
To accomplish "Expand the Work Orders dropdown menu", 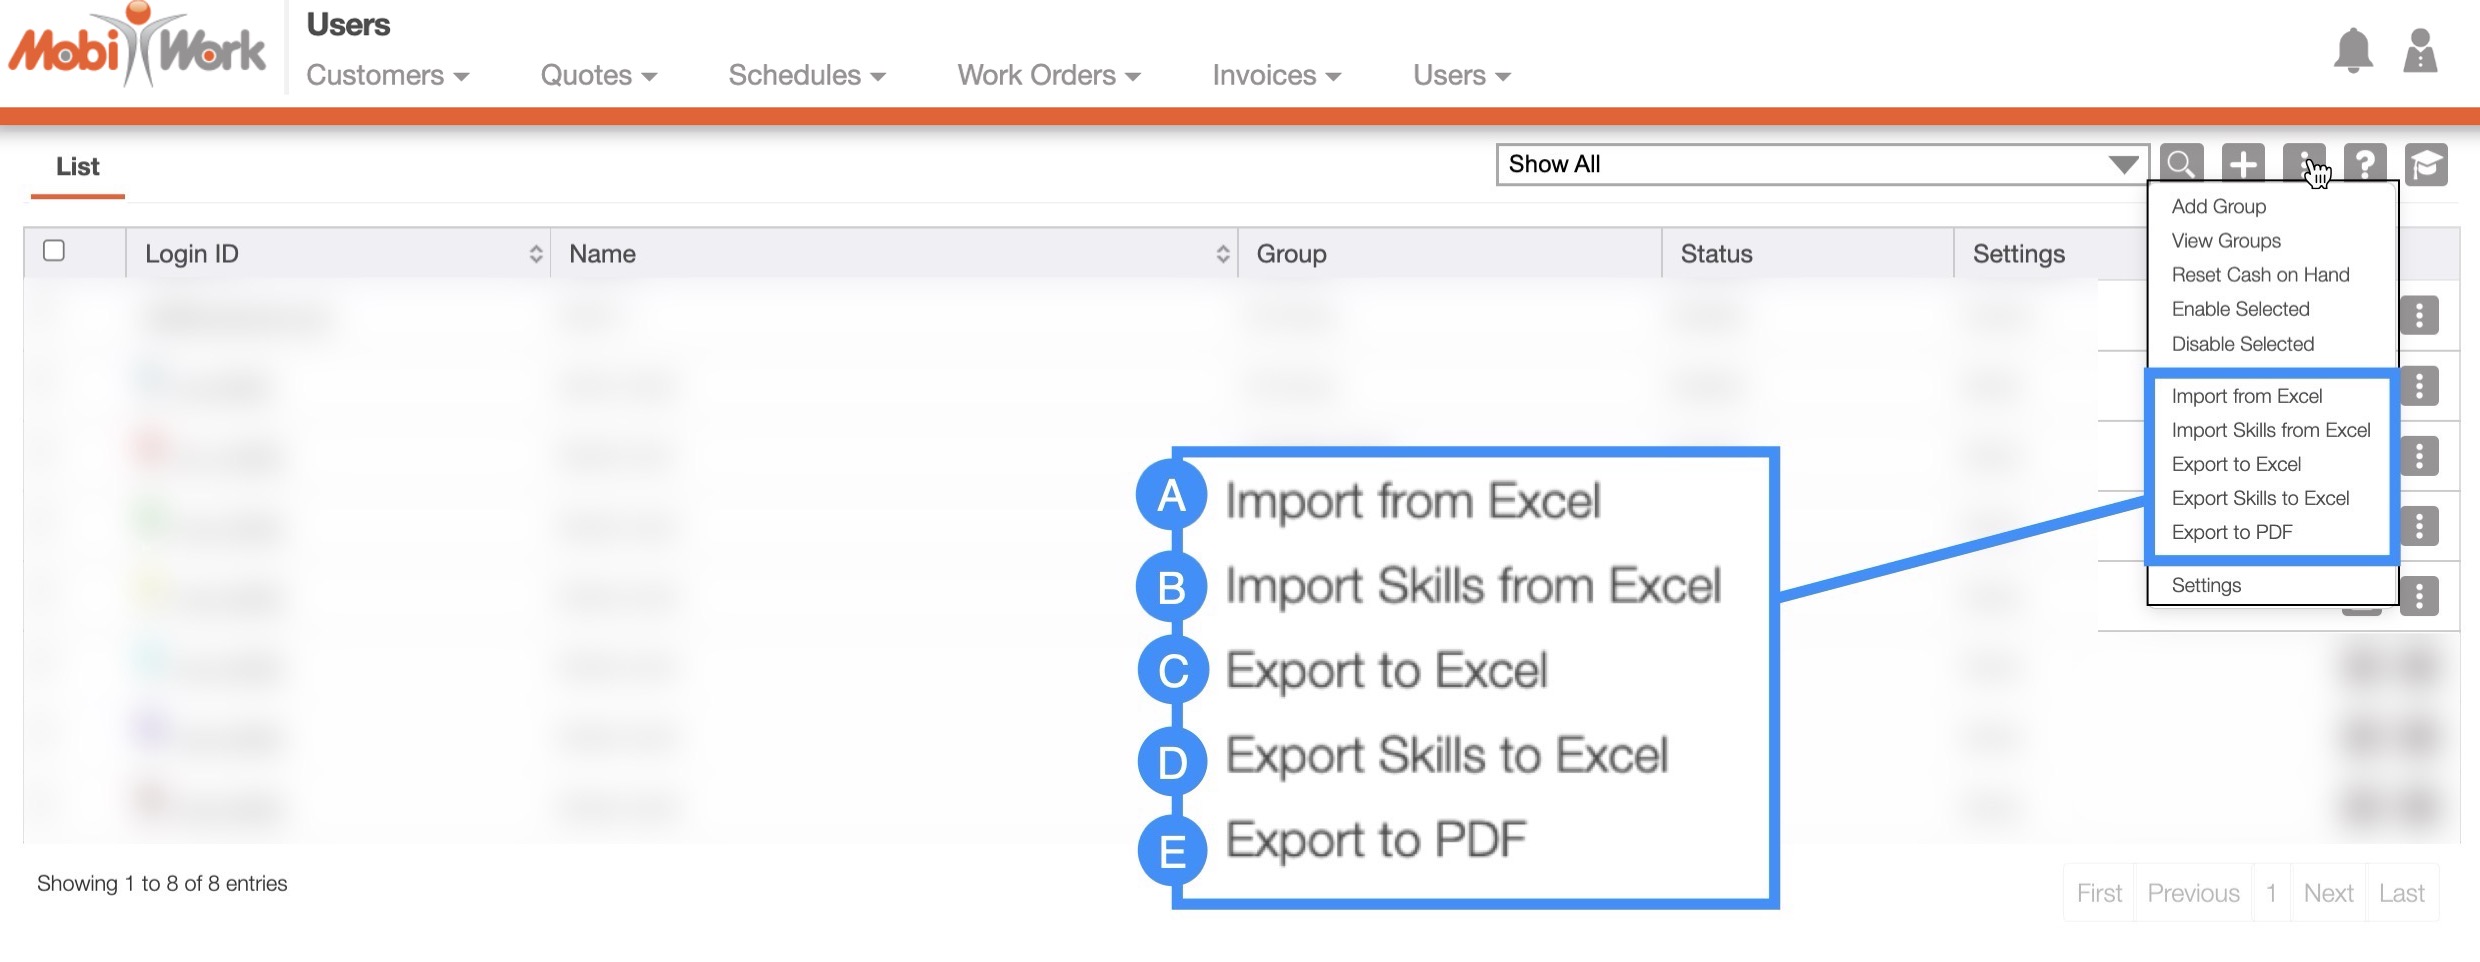I will (x=1048, y=76).
